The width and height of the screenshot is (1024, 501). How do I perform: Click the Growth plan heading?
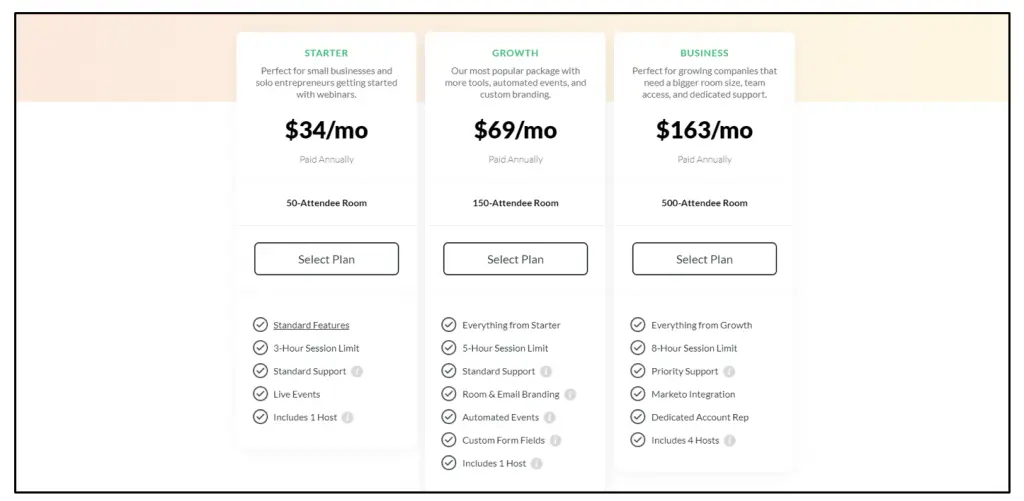pos(515,53)
